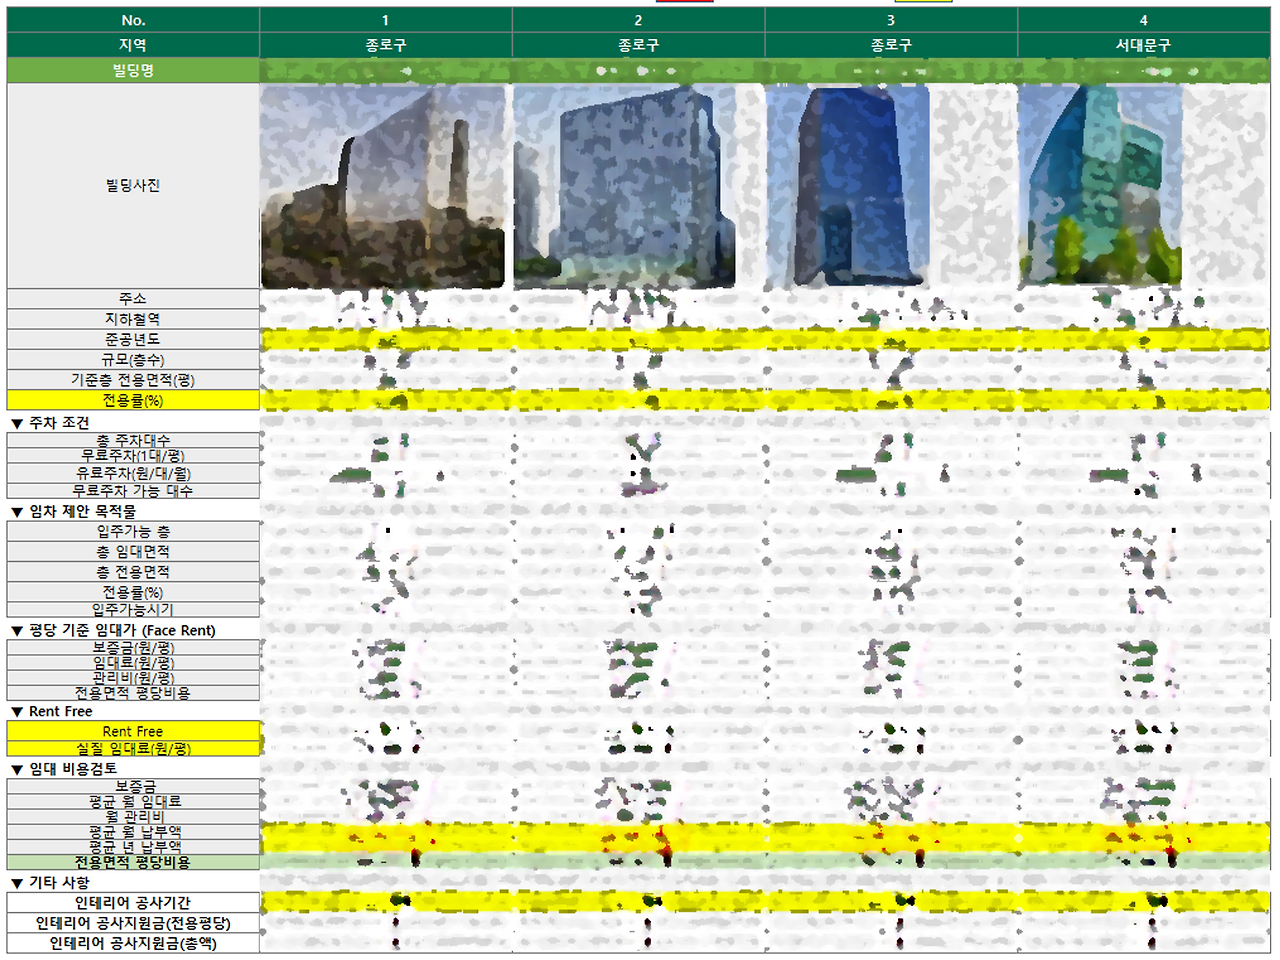This screenshot has width=1280, height=960.
Task: Open the 서대문구 building photo in column 4
Action: tap(1100, 187)
